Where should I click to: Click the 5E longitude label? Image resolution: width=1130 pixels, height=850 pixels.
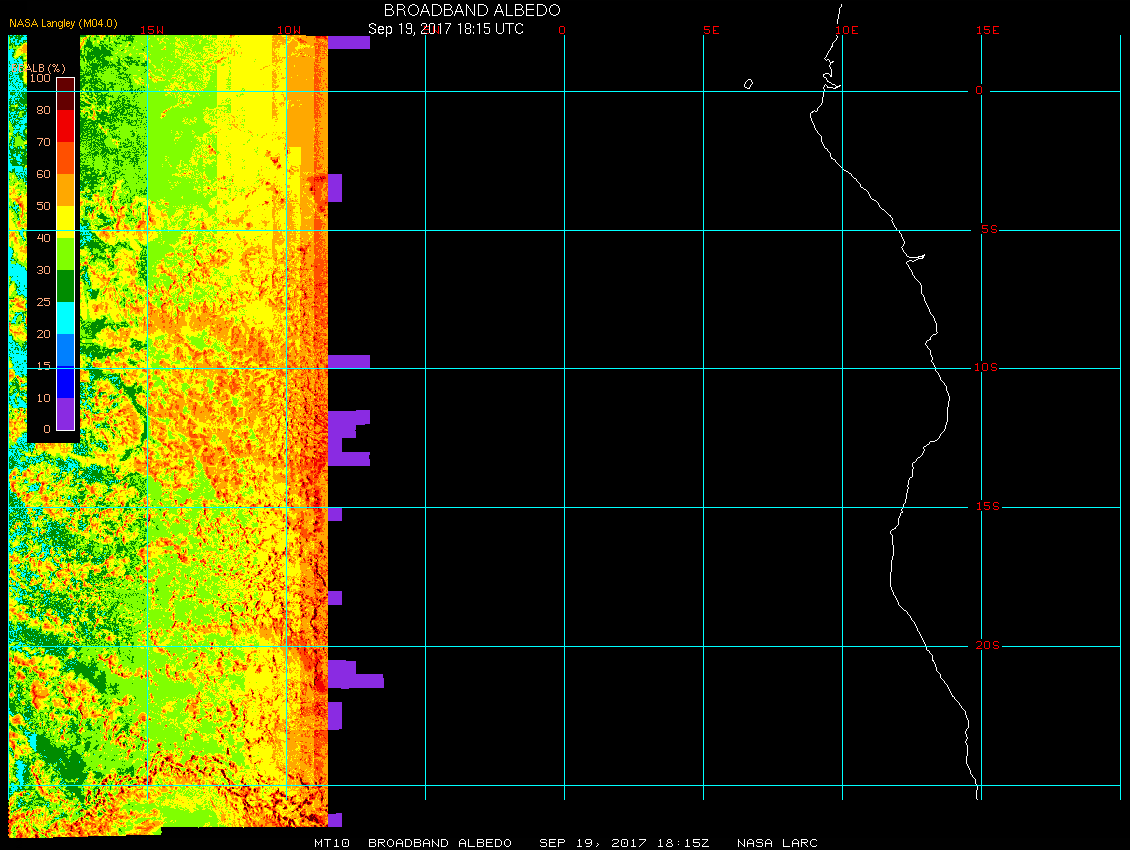pos(711,30)
